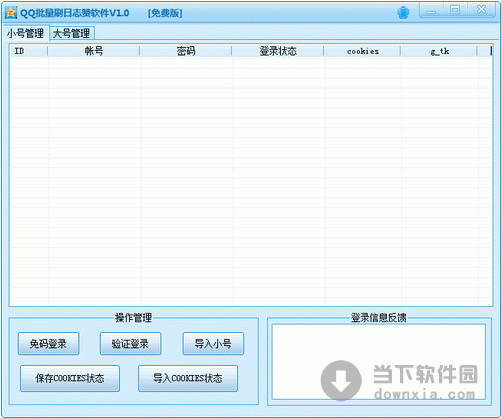The image size is (501, 418).
Task: Click the 验证登录 button
Action: (130, 344)
